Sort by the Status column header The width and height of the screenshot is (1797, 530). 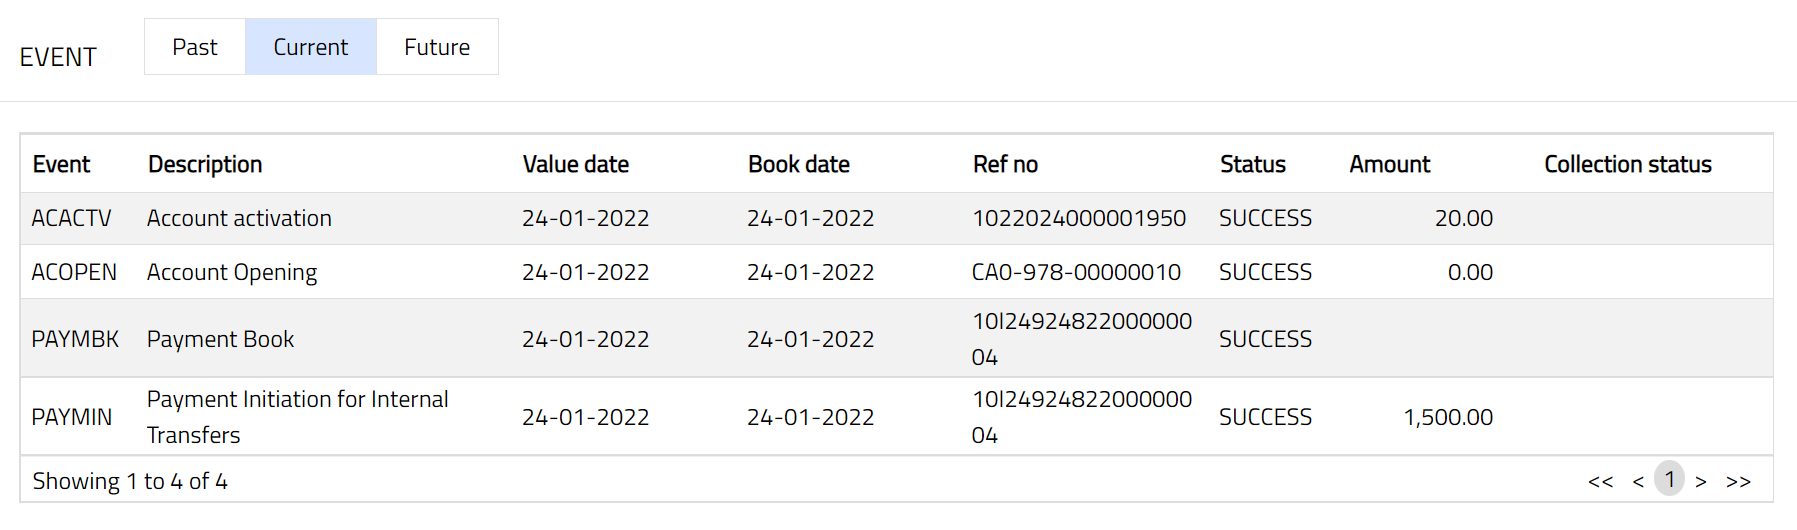[x=1253, y=164]
